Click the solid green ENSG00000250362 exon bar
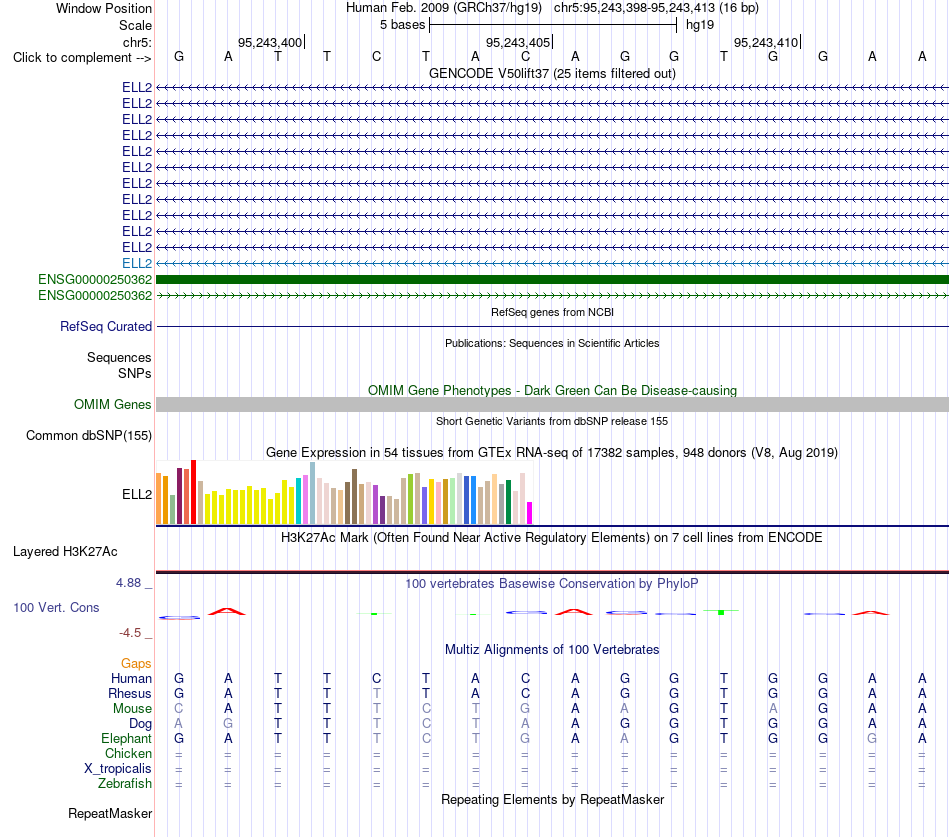This screenshot has width=950, height=837. tap(552, 279)
